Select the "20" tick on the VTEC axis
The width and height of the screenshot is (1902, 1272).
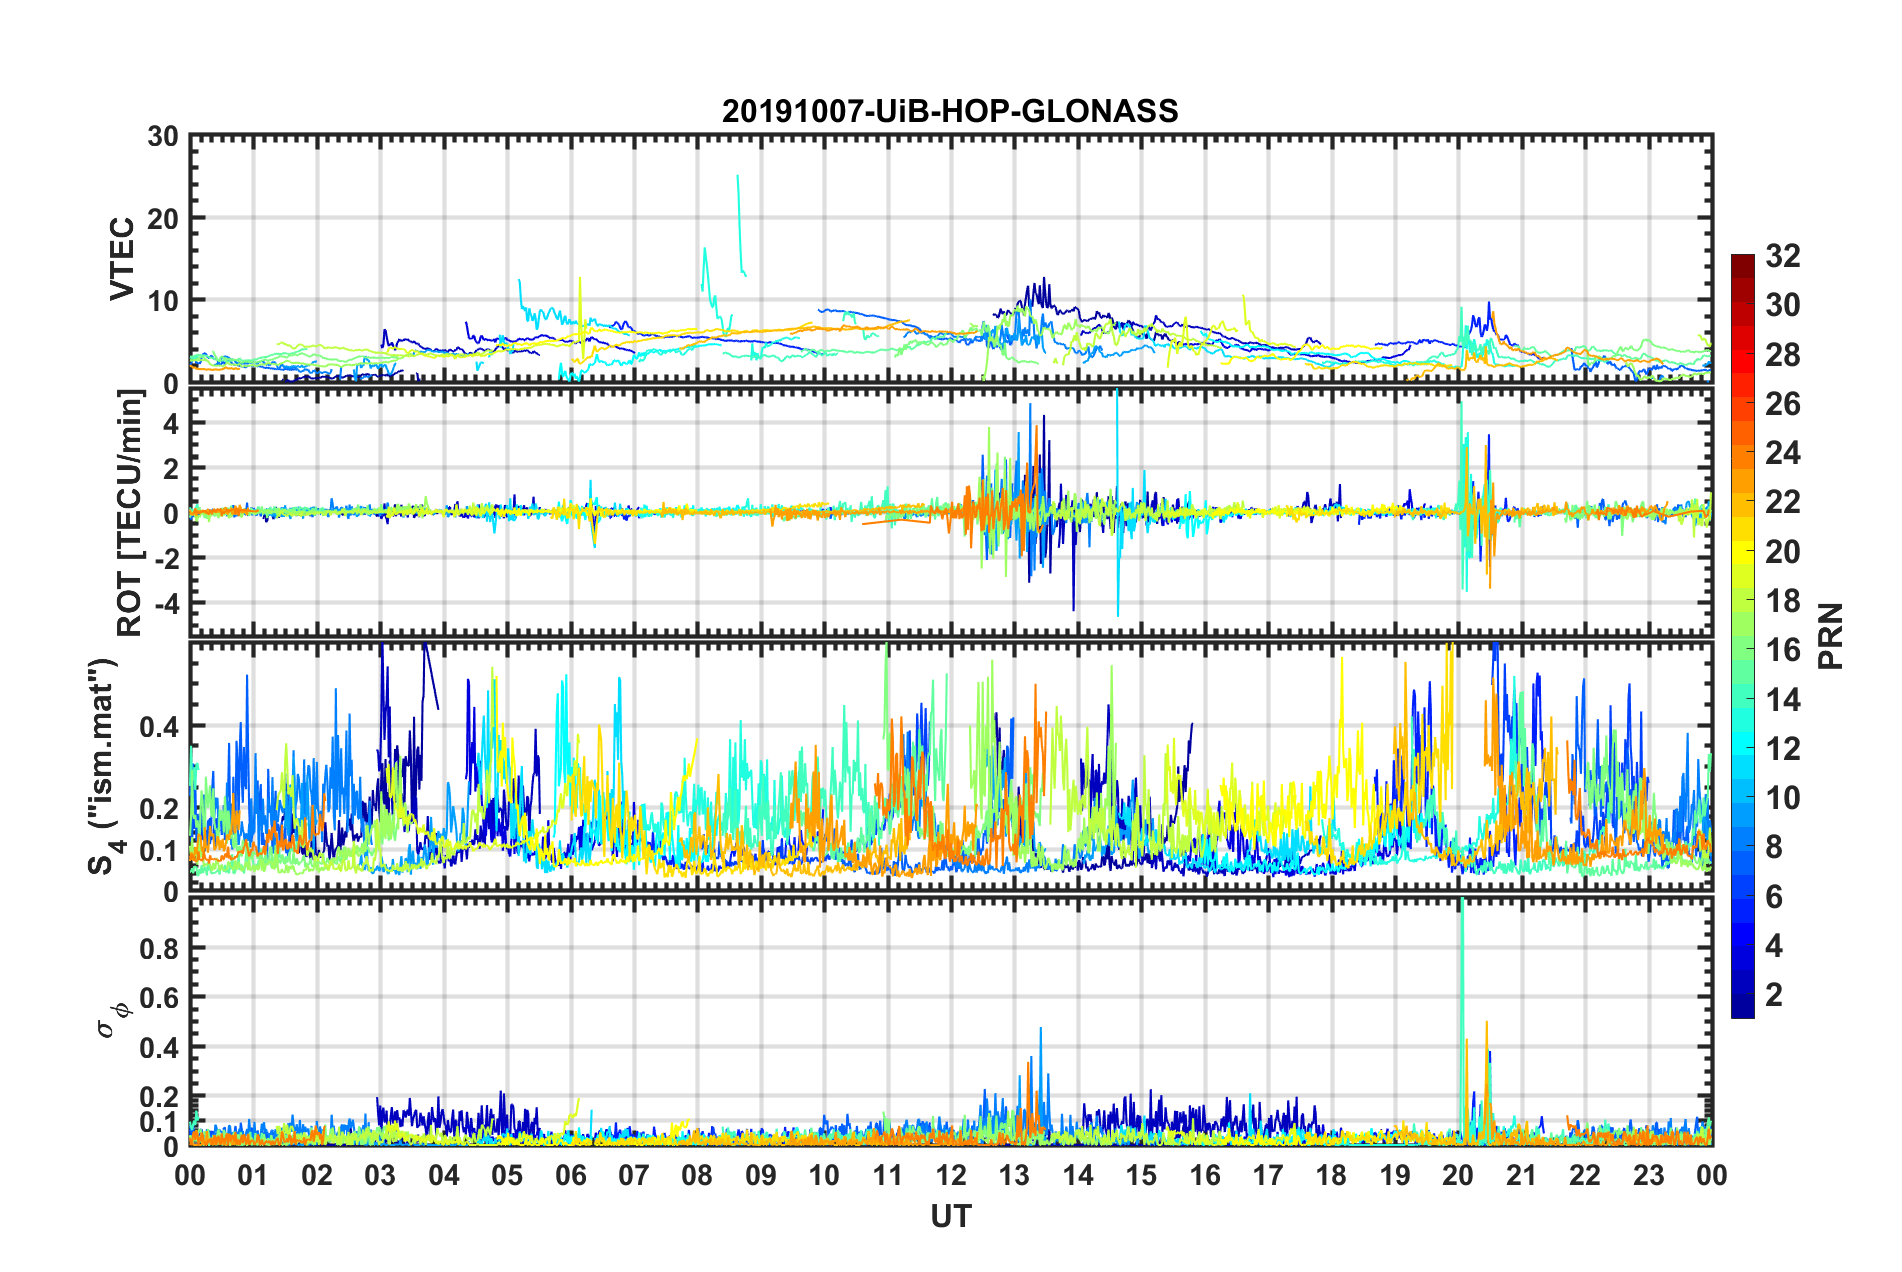pos(163,218)
